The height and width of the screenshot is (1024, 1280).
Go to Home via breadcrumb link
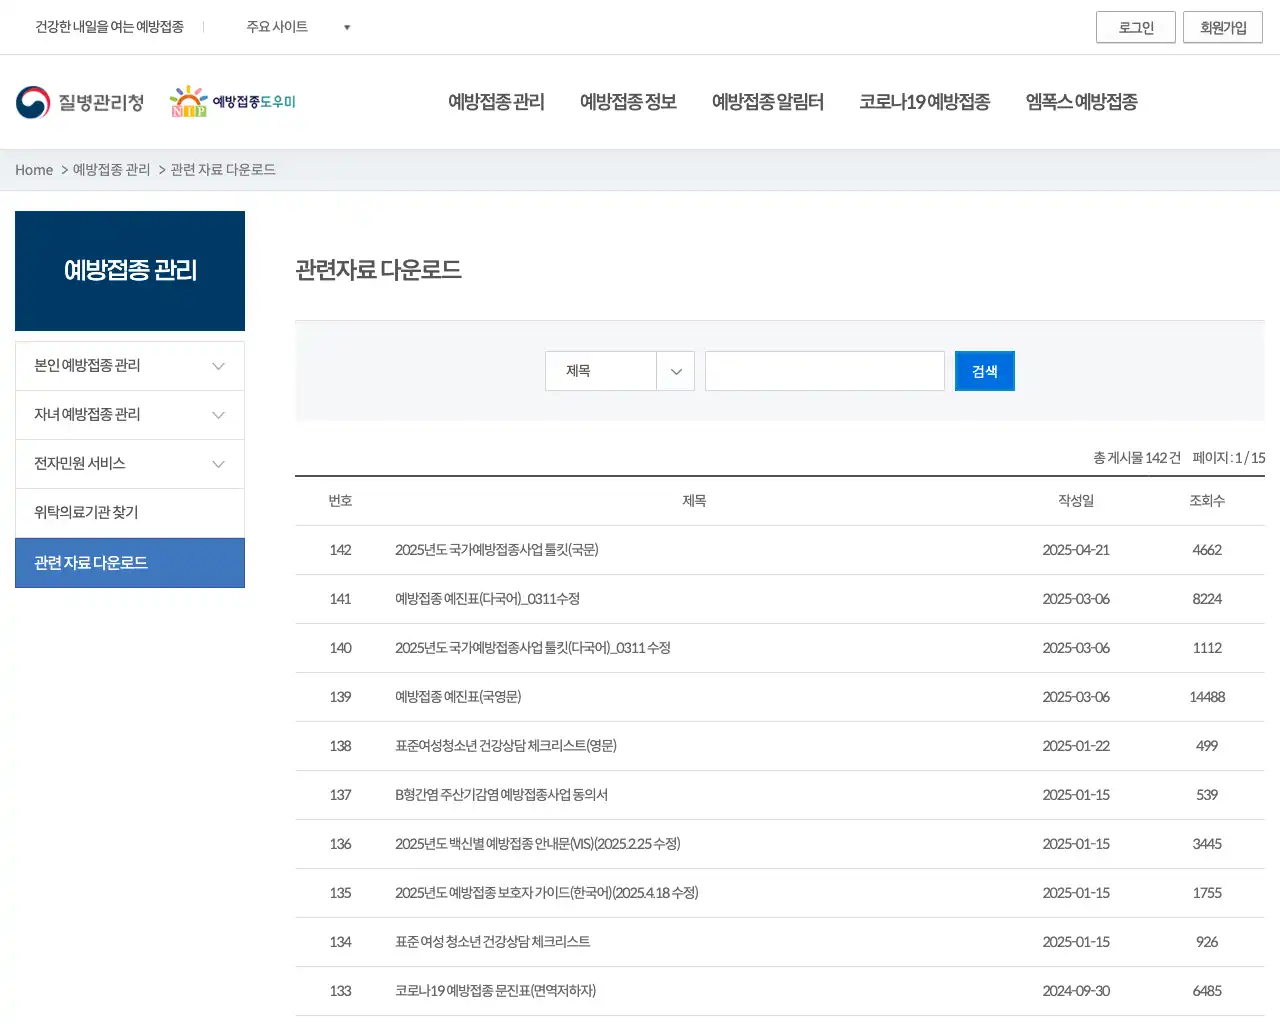click(x=33, y=170)
